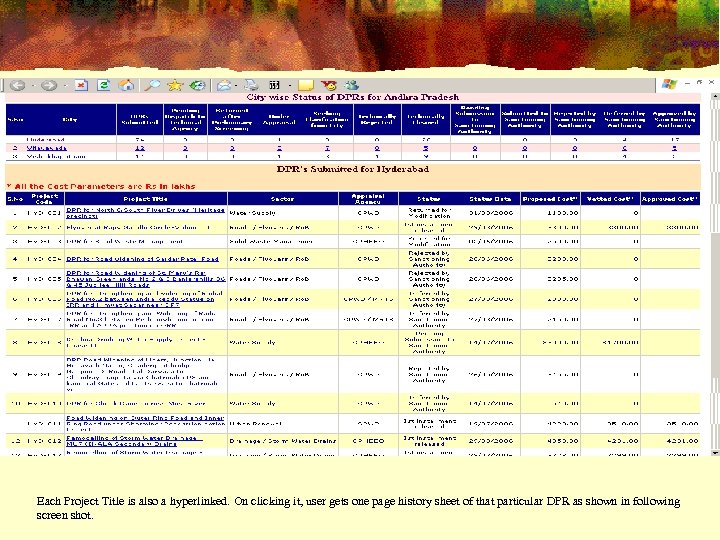Open the History globe icon

coord(197,85)
